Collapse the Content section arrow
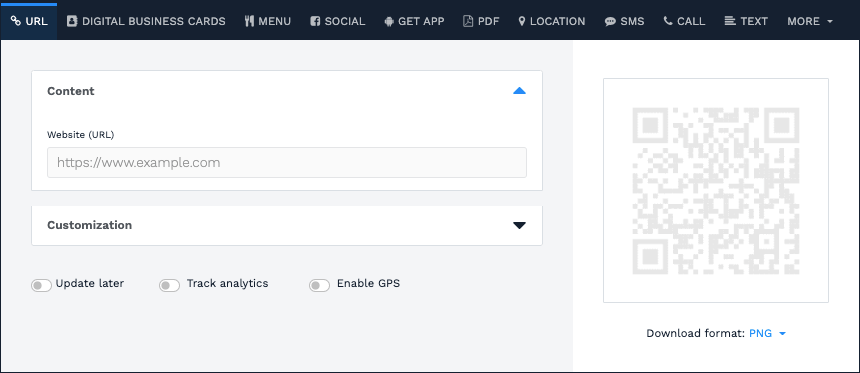Screen dimensions: 860x373 point(519,91)
